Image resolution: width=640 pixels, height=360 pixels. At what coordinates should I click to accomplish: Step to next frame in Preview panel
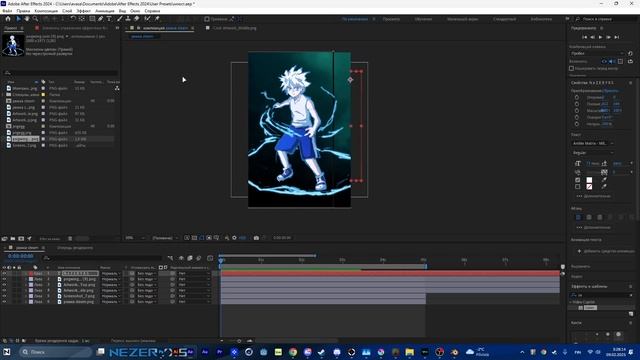(609, 37)
